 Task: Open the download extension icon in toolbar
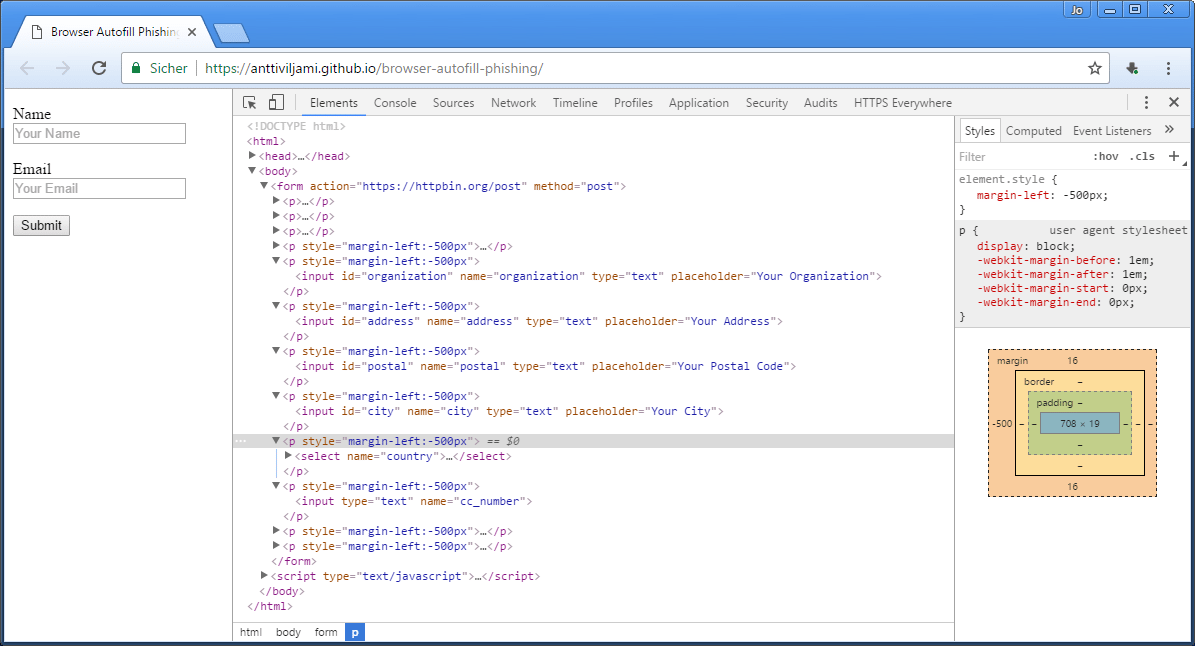[x=1133, y=69]
